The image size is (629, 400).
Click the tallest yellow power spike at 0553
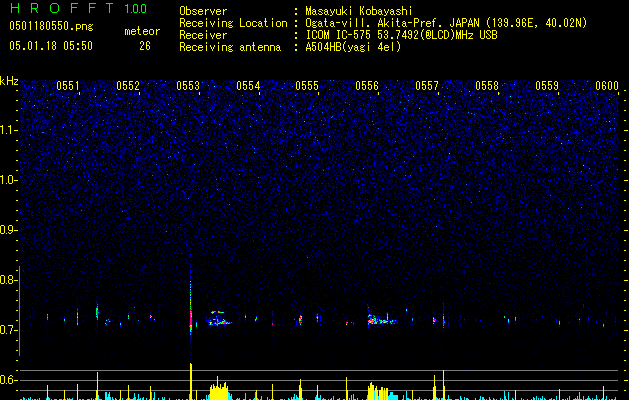(191, 381)
